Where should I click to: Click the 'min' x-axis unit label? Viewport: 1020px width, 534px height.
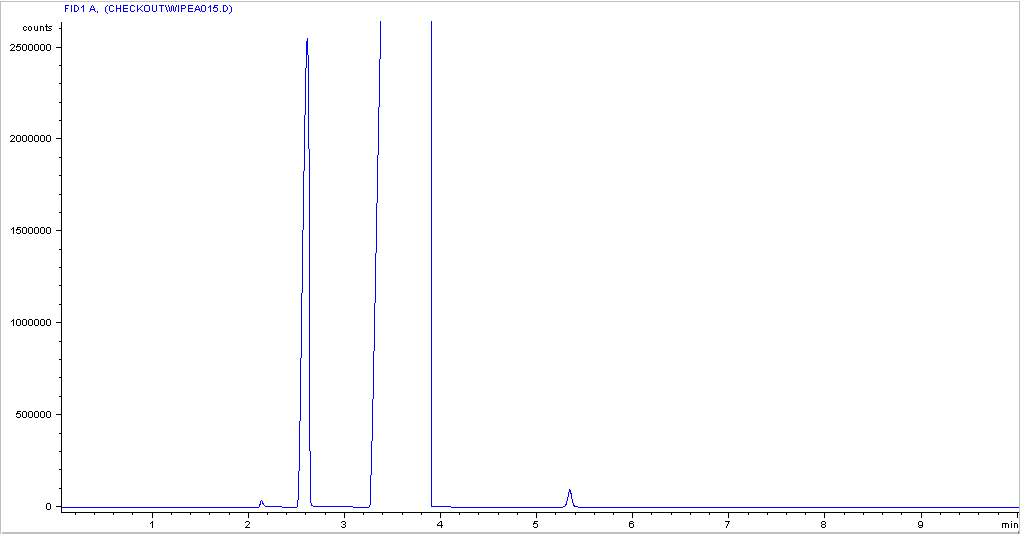click(1010, 524)
